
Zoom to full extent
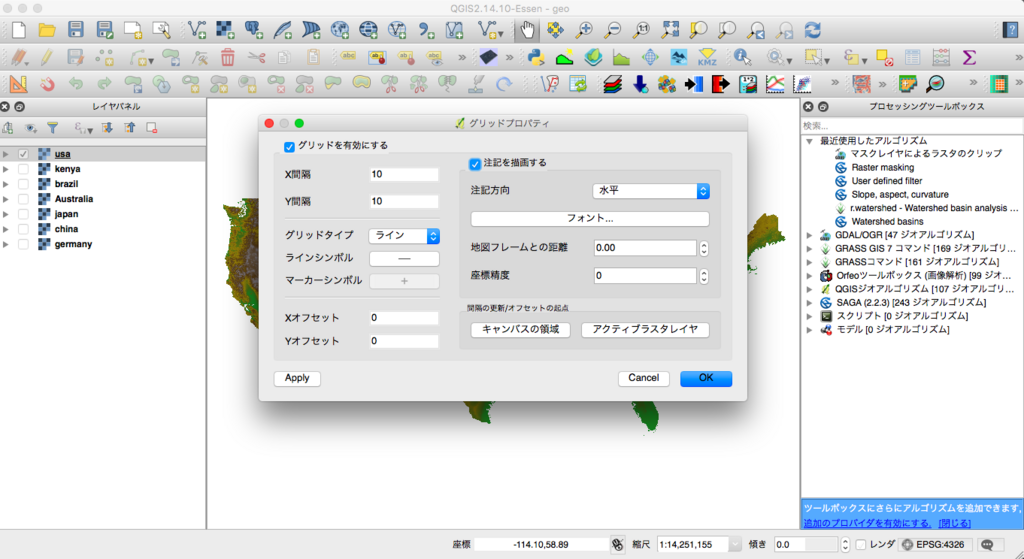point(670,29)
